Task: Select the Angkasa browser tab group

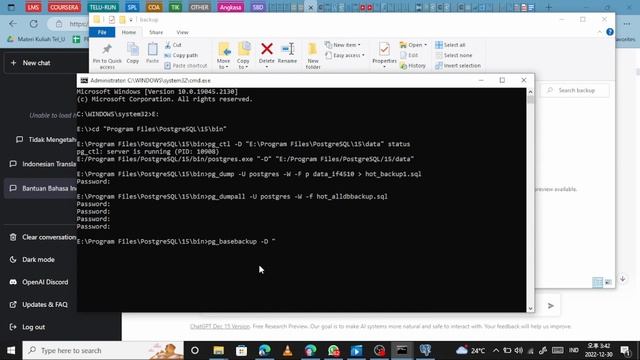Action: [x=230, y=7]
